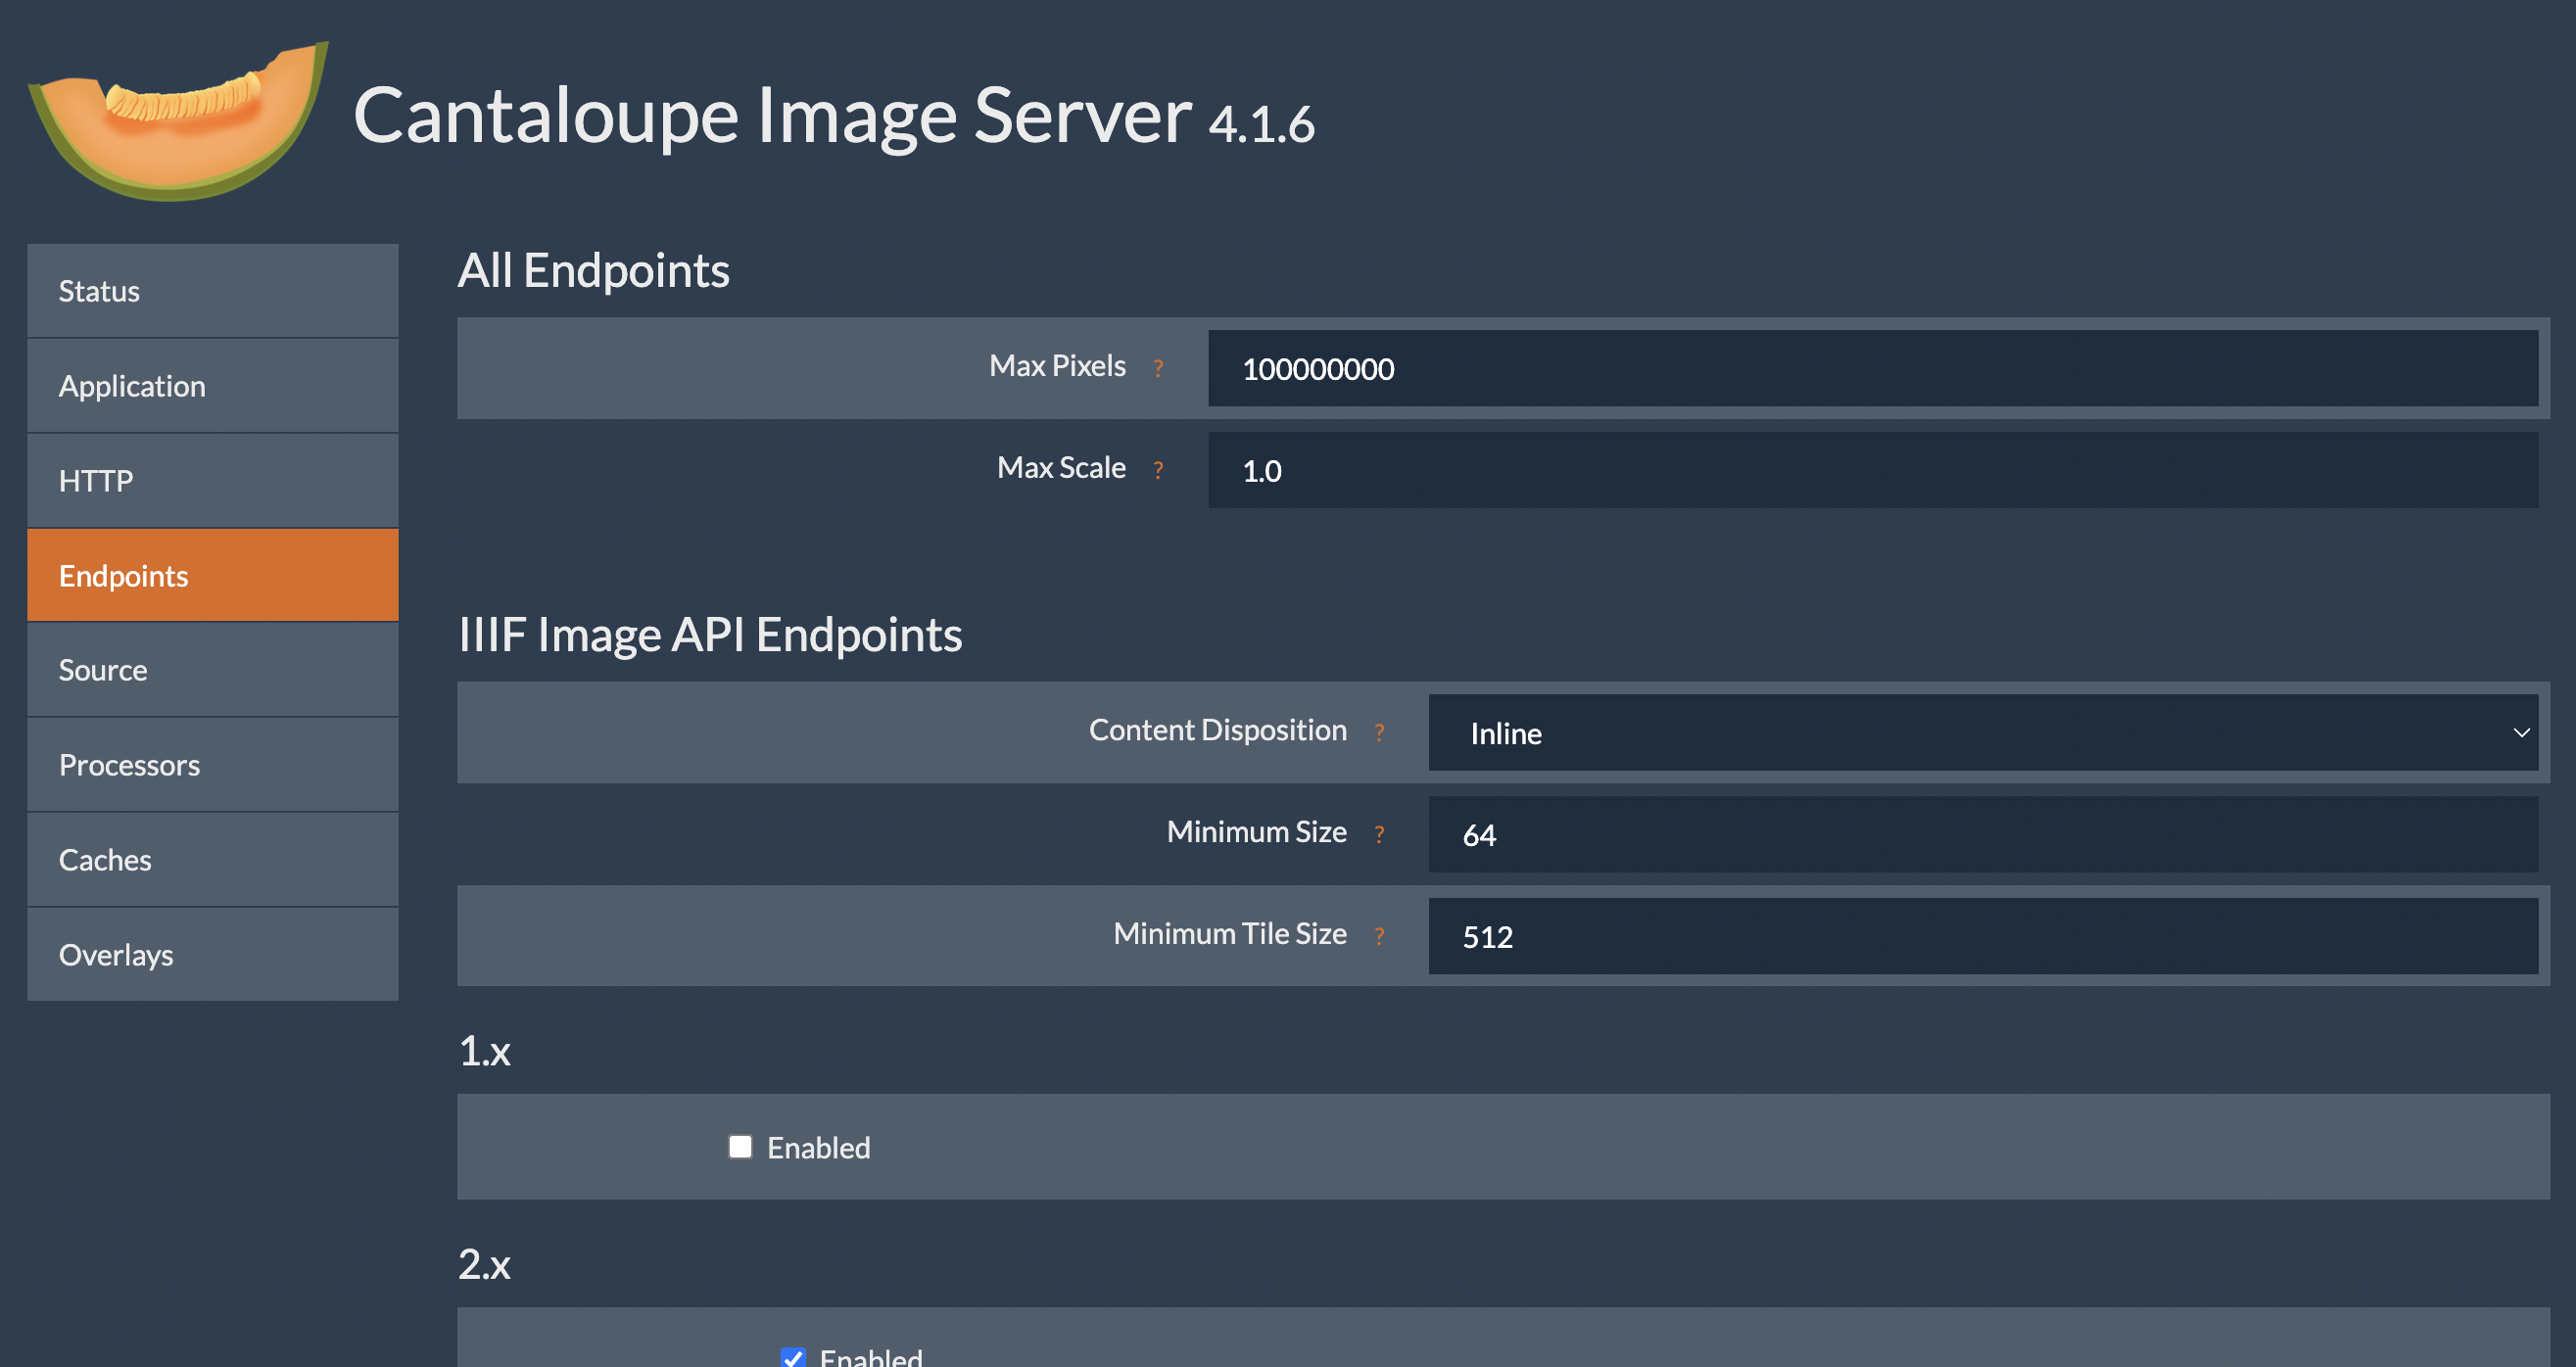Click the Cantaloupe melon logo

(x=178, y=120)
